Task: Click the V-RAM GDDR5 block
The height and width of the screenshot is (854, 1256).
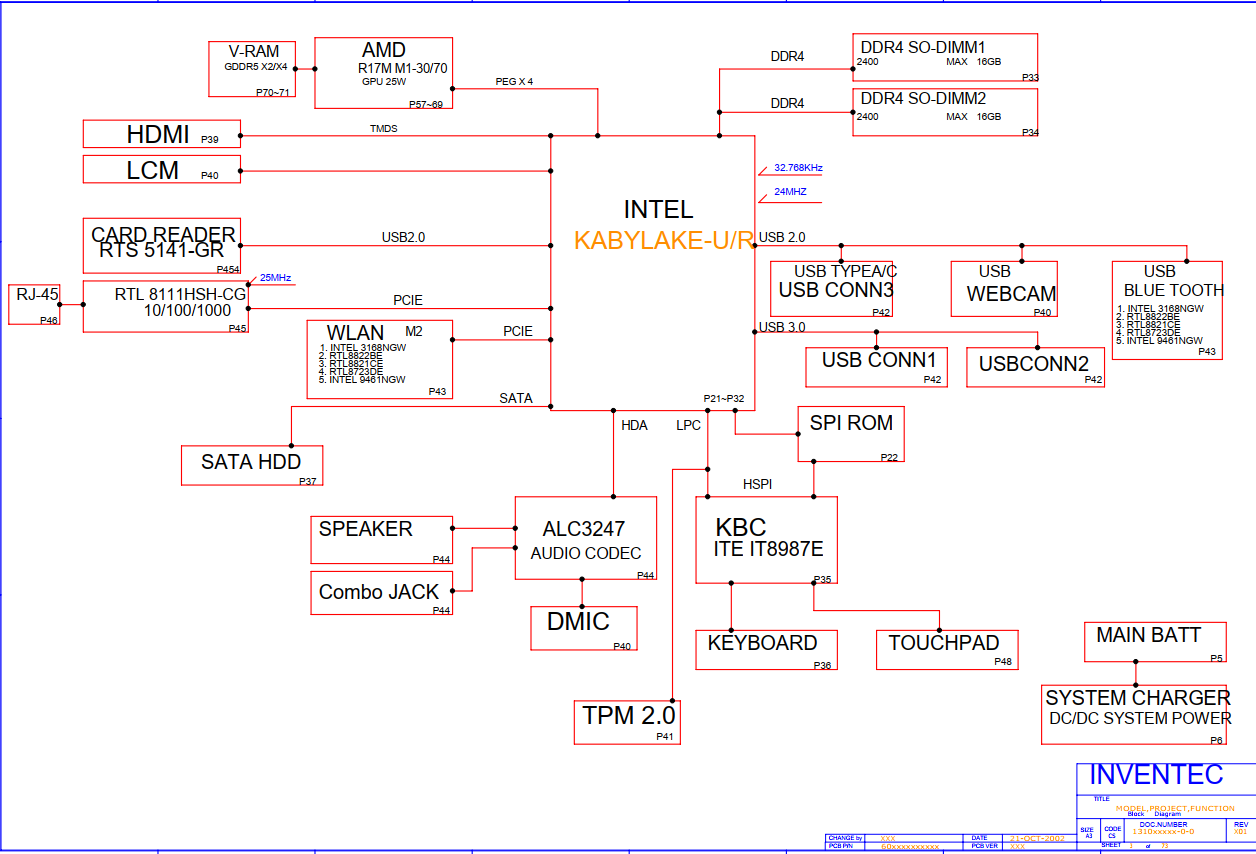Action: point(251,69)
